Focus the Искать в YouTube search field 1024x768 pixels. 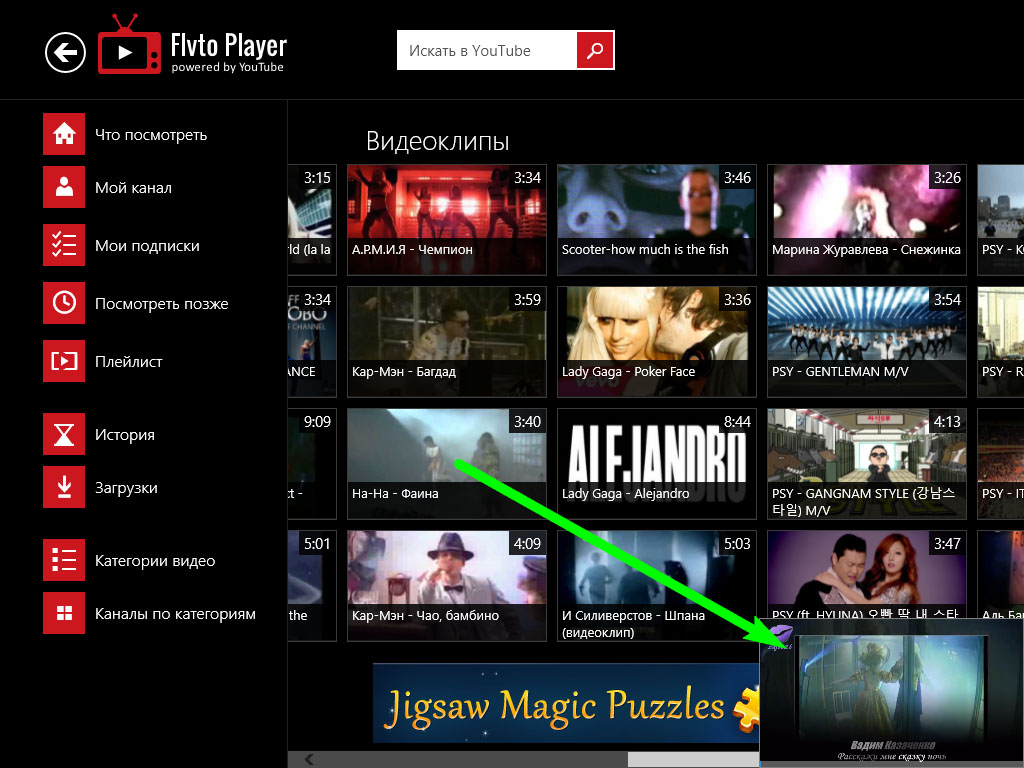487,50
